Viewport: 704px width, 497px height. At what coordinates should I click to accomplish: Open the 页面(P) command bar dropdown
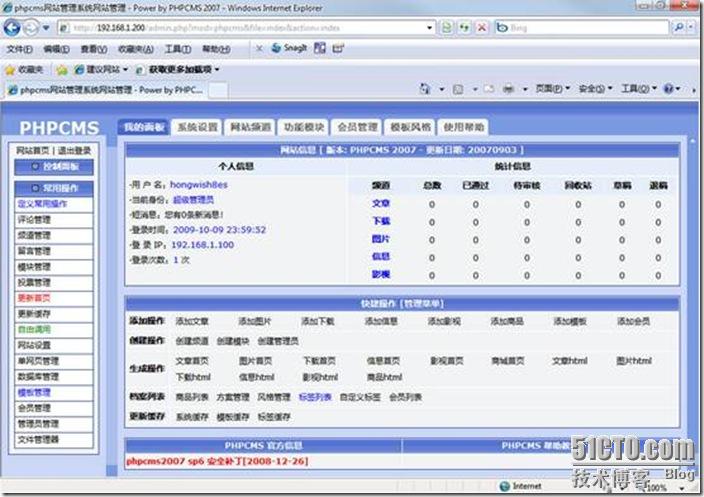pos(552,89)
